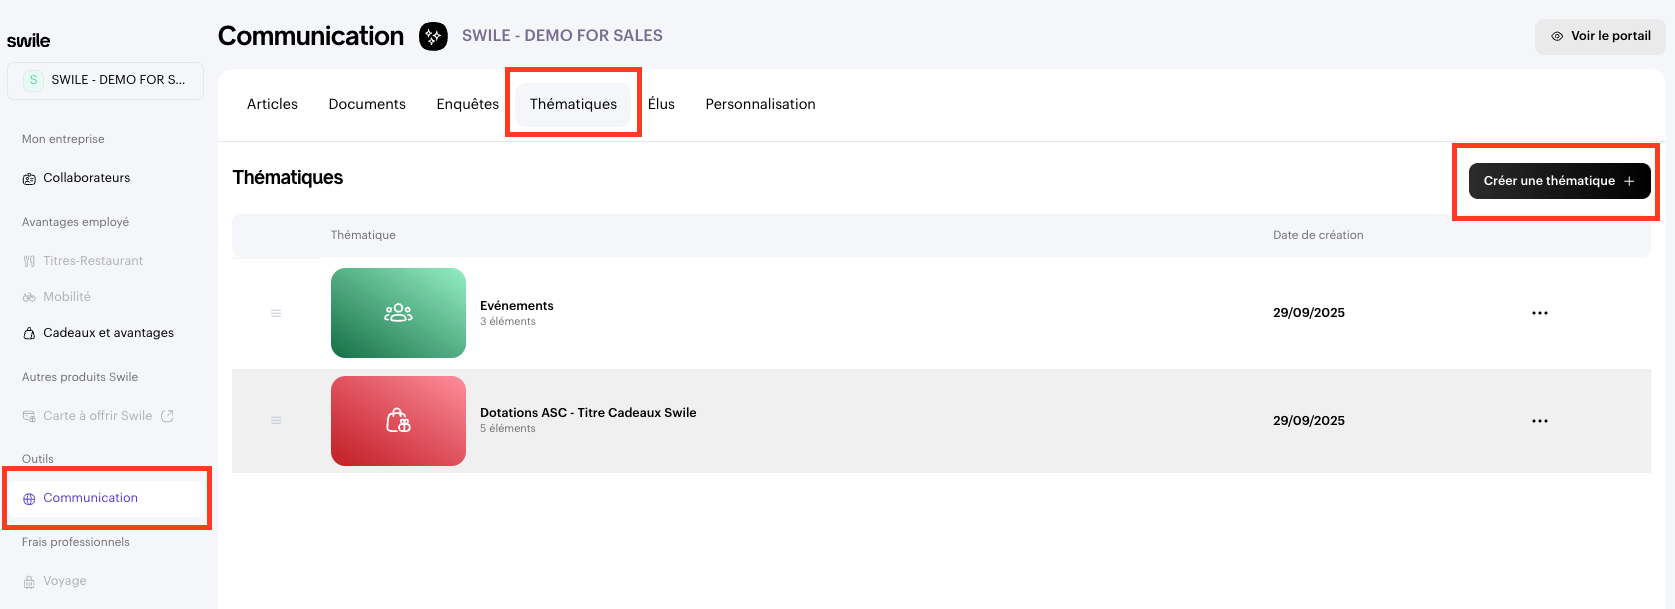Click the red Dotations ASC thumbnail
Screen dimensions: 1675x609
[398, 421]
